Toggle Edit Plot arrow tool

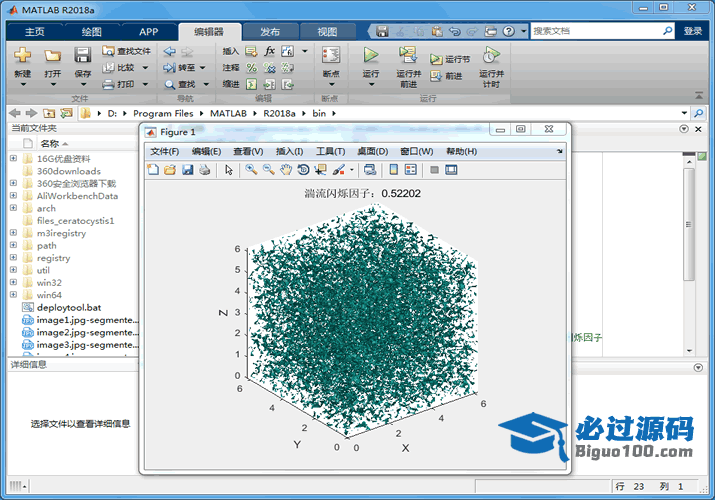pos(229,170)
